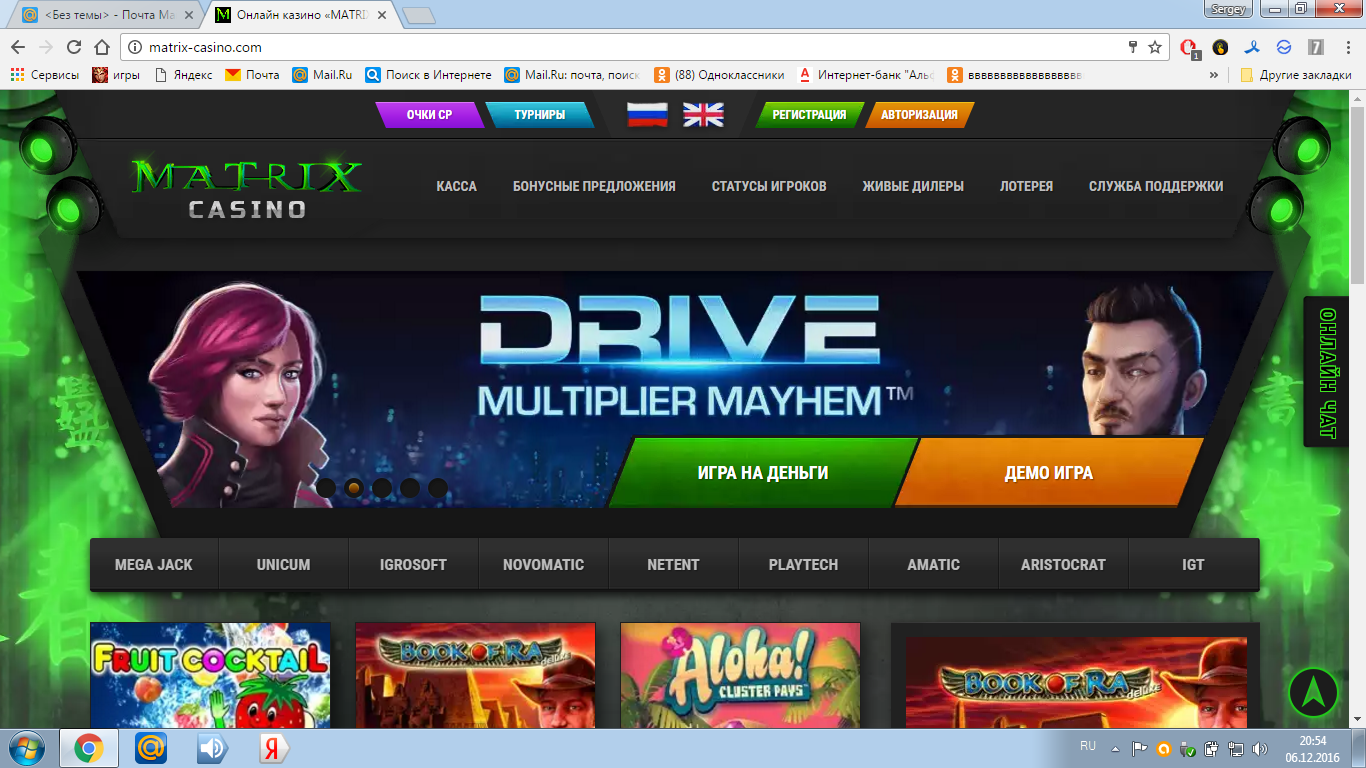Screen dimensions: 1366x768
Task: Show hidden system tray icons
Action: click(x=1115, y=748)
